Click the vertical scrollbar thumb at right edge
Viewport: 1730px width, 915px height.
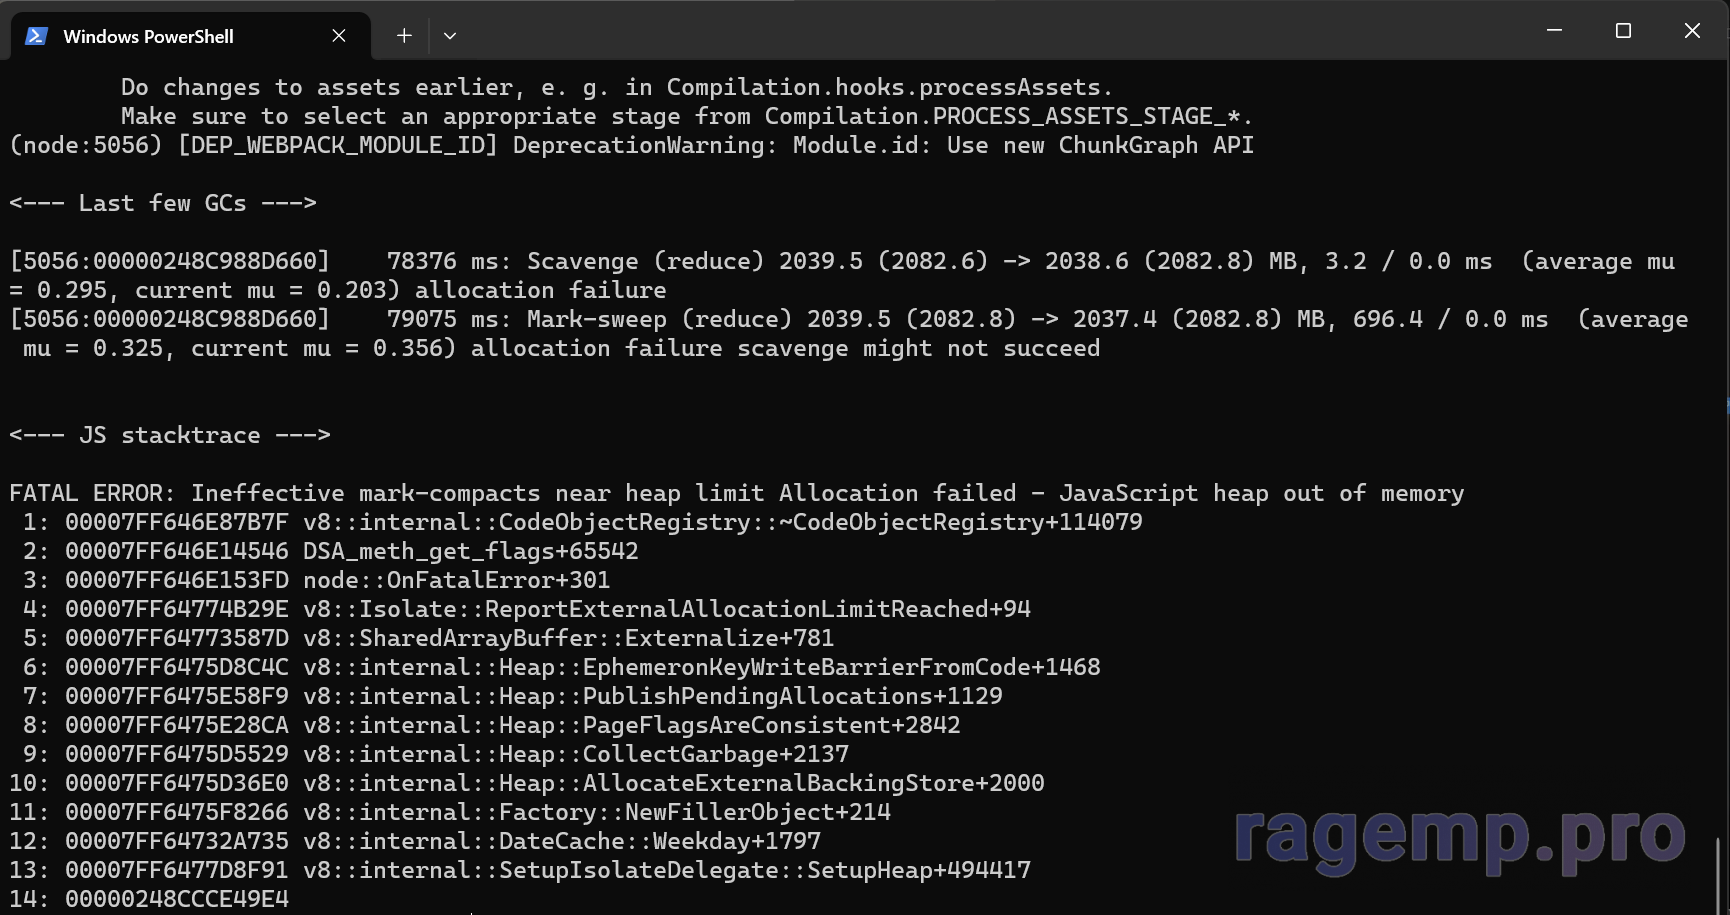(x=1718, y=874)
